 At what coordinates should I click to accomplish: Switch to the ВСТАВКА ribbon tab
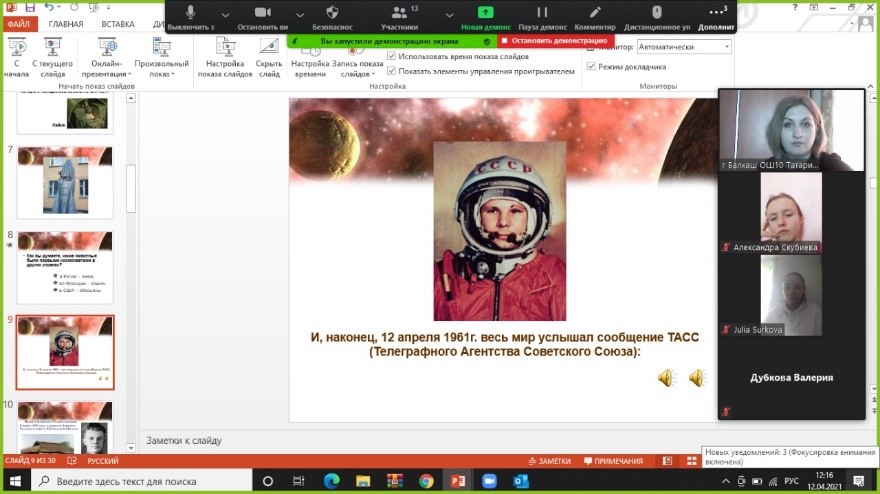coord(118,23)
